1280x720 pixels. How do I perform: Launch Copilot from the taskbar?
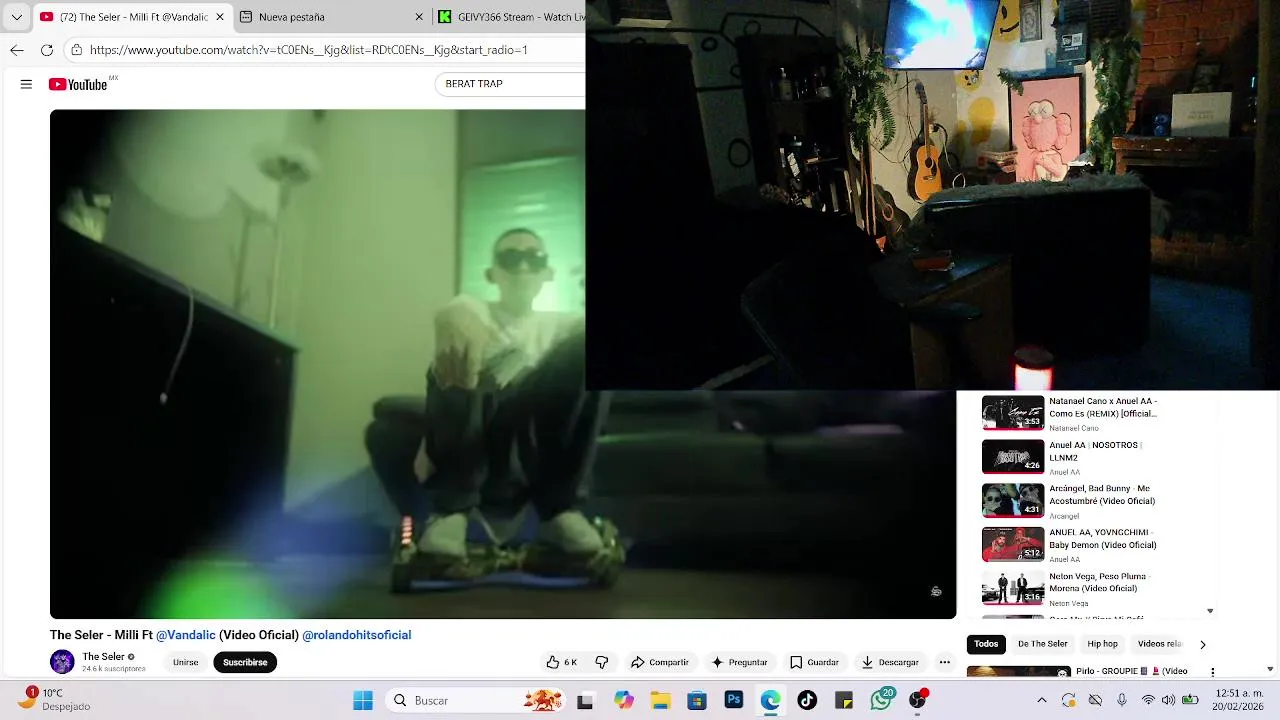[x=624, y=700]
